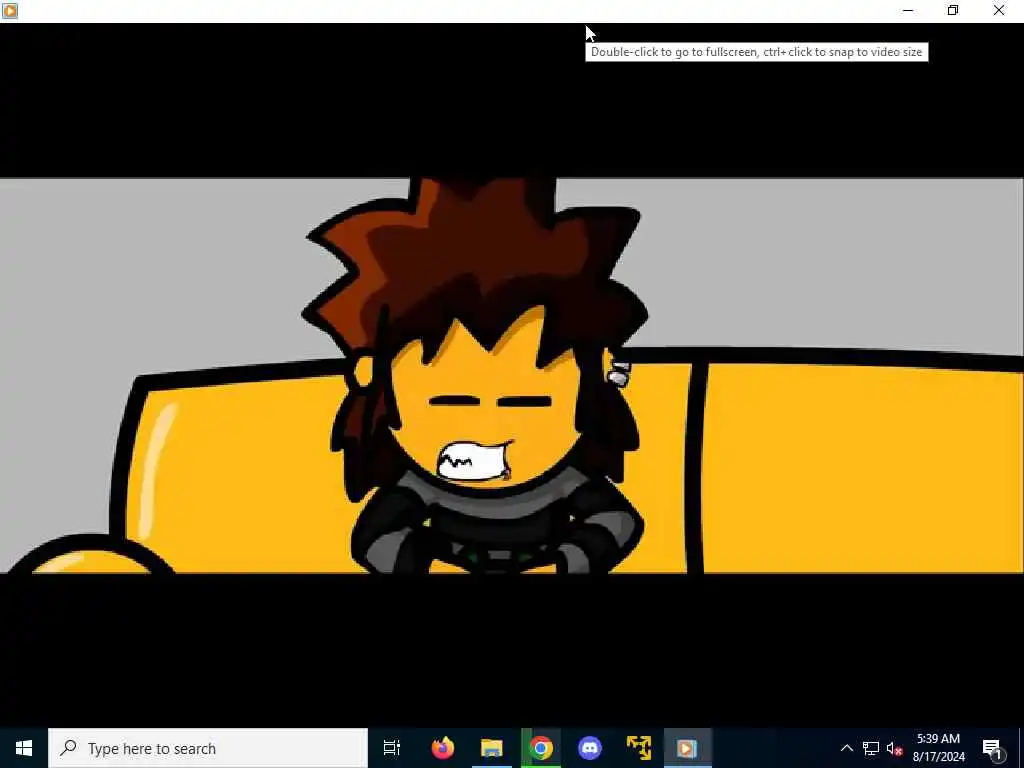Open Task View from the taskbar

point(392,748)
